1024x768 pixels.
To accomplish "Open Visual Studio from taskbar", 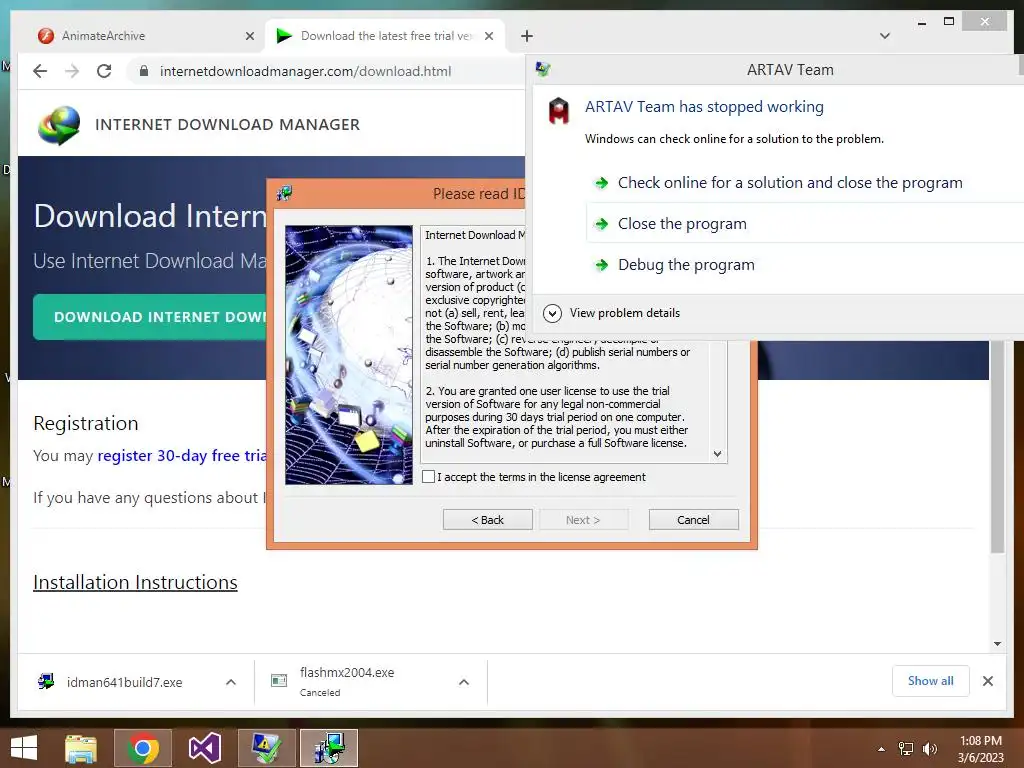I will coord(204,748).
